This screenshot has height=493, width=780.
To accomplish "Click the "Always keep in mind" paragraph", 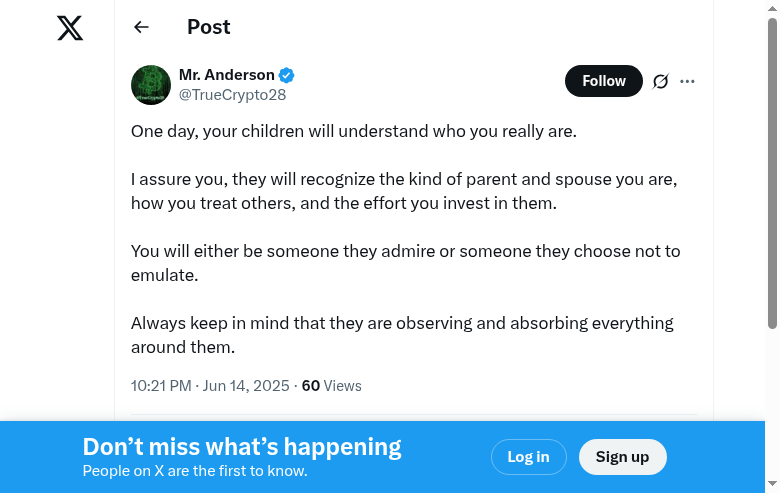I will (402, 335).
